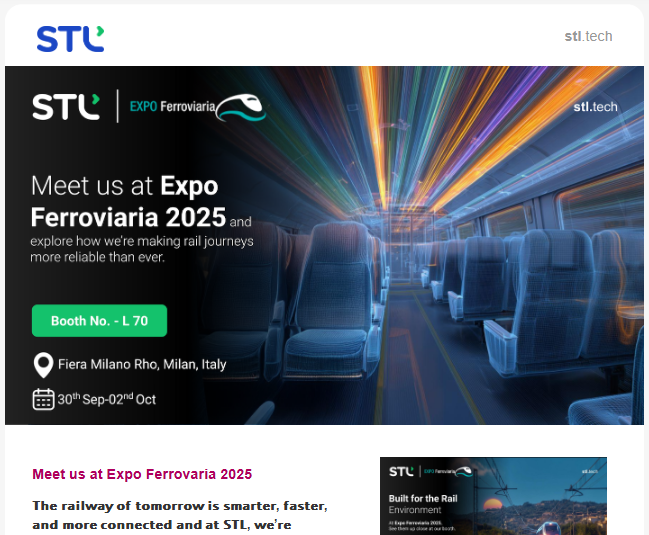Select Fiera Milano Rho, Milan, Italy text

tap(142, 365)
